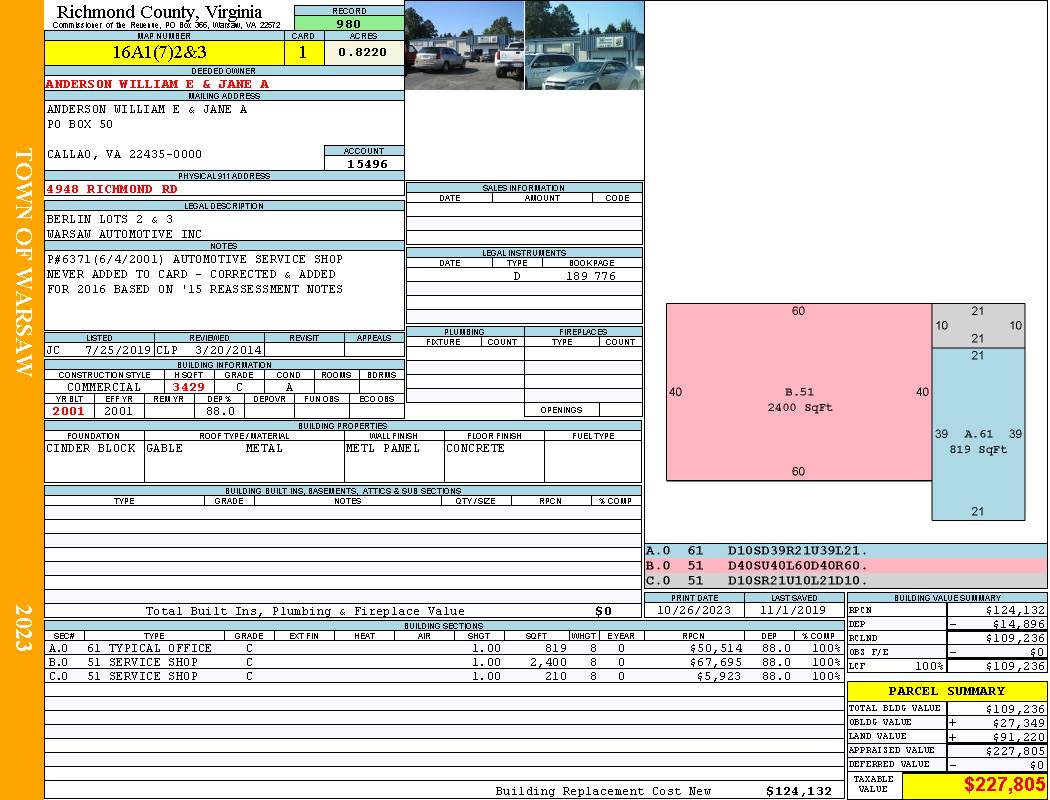Select sketch code row A.0 61 D10SD39R21U39L21
The image size is (1050, 800).
[845, 551]
